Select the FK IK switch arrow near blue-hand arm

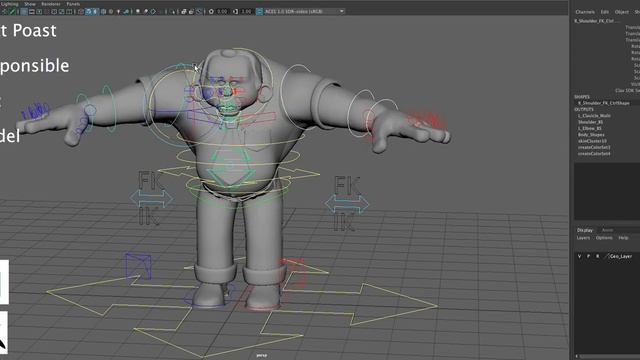(x=151, y=199)
